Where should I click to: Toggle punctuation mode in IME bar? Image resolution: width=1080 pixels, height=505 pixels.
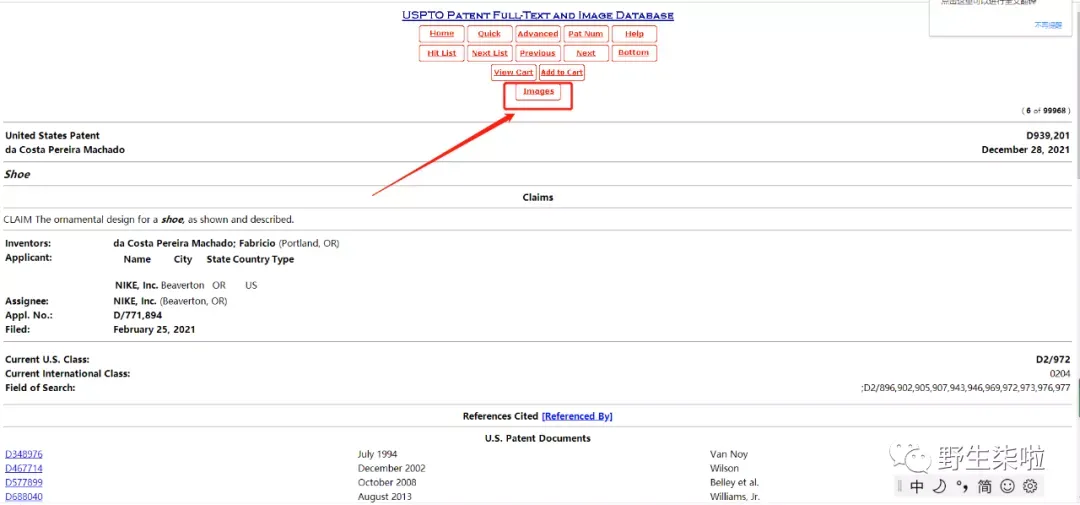coord(962,486)
